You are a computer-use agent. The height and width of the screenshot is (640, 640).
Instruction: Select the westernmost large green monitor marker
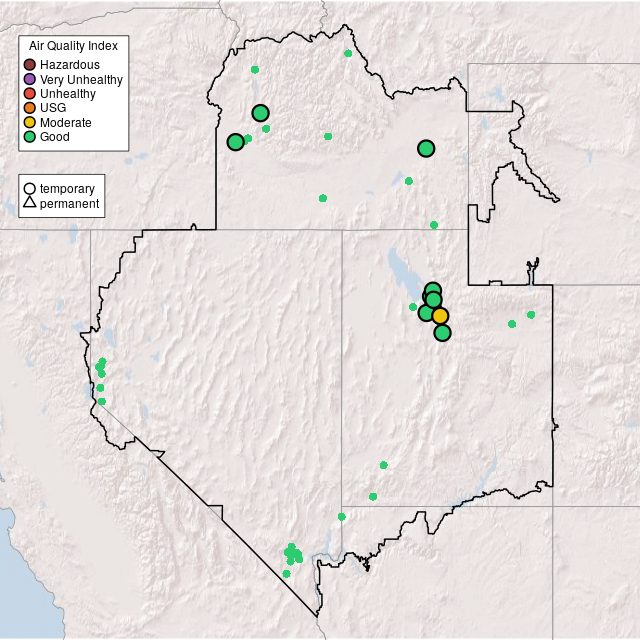pos(235,142)
